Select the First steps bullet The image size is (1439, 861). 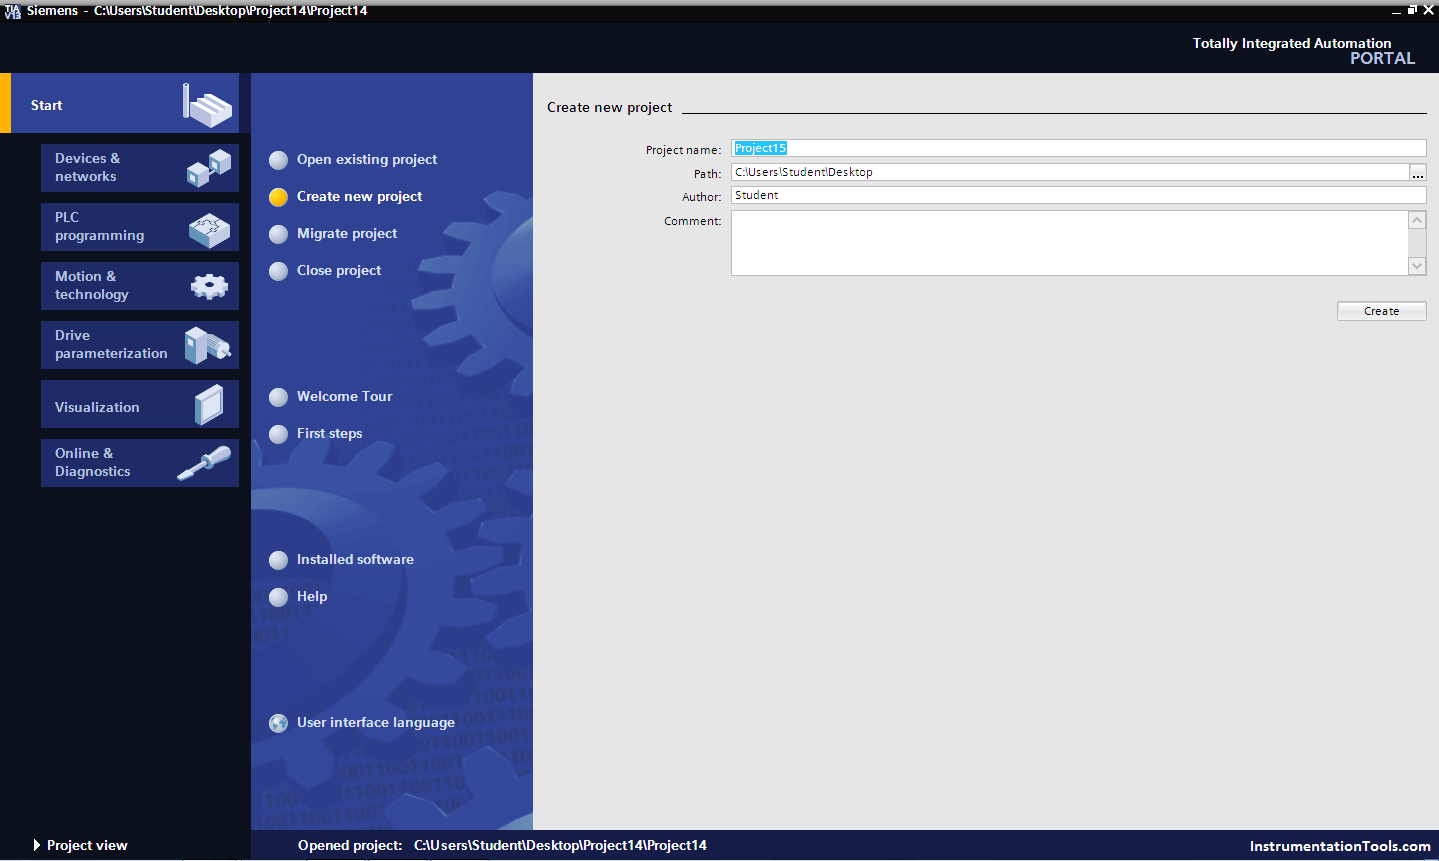click(x=279, y=434)
